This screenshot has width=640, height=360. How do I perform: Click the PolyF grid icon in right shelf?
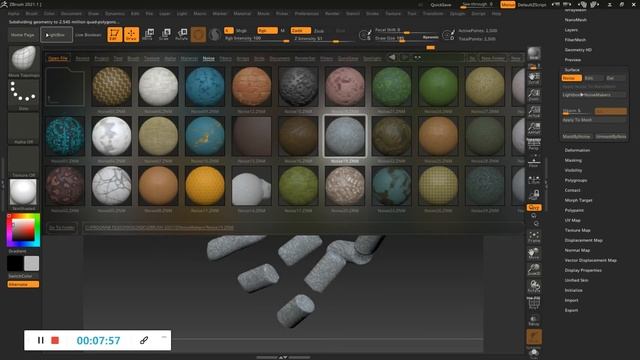tap(533, 303)
